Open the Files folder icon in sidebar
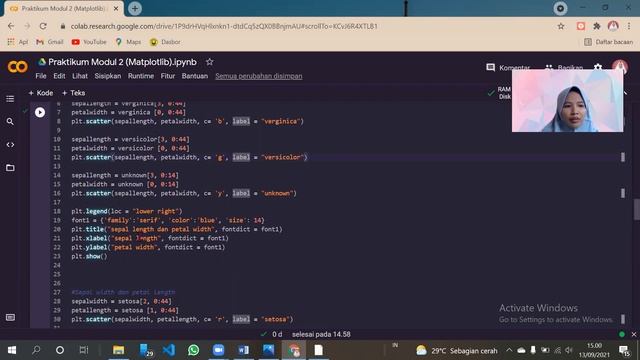Screen dimensions: 640x360 tap(10, 168)
